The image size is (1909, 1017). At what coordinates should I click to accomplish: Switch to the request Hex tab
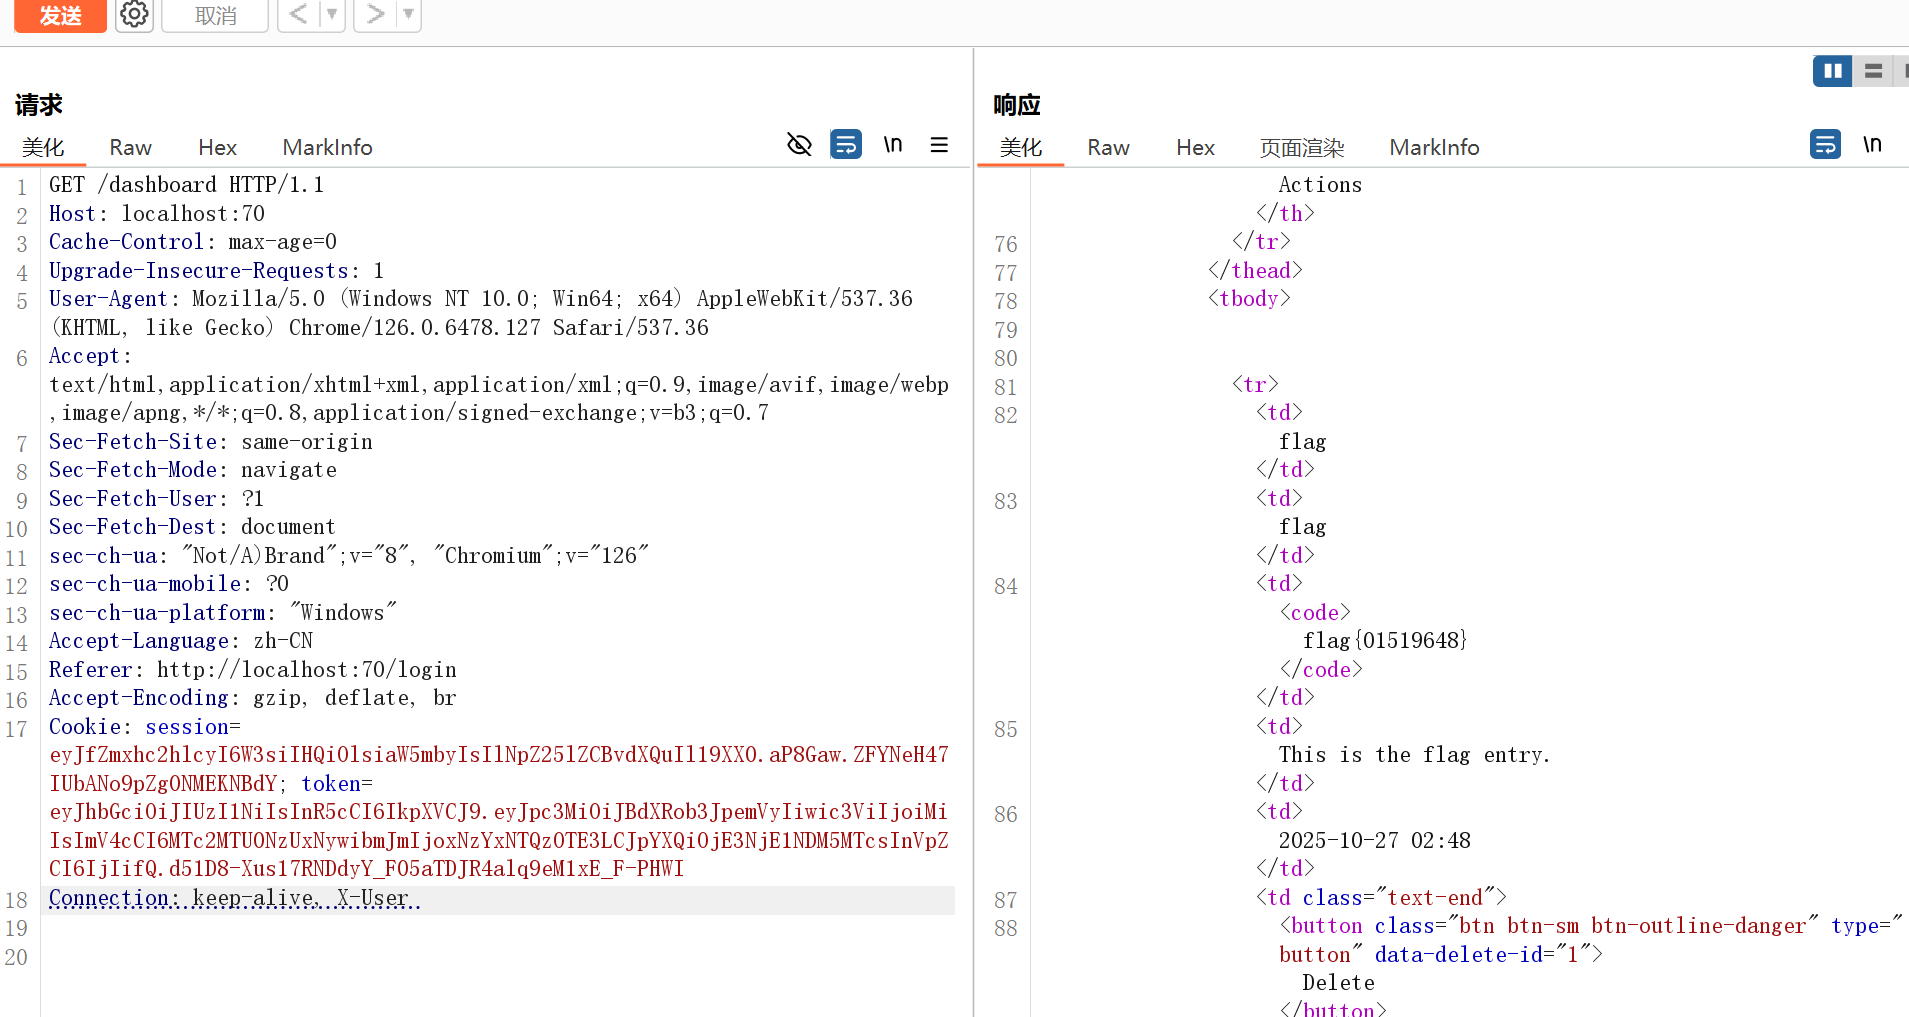point(217,147)
